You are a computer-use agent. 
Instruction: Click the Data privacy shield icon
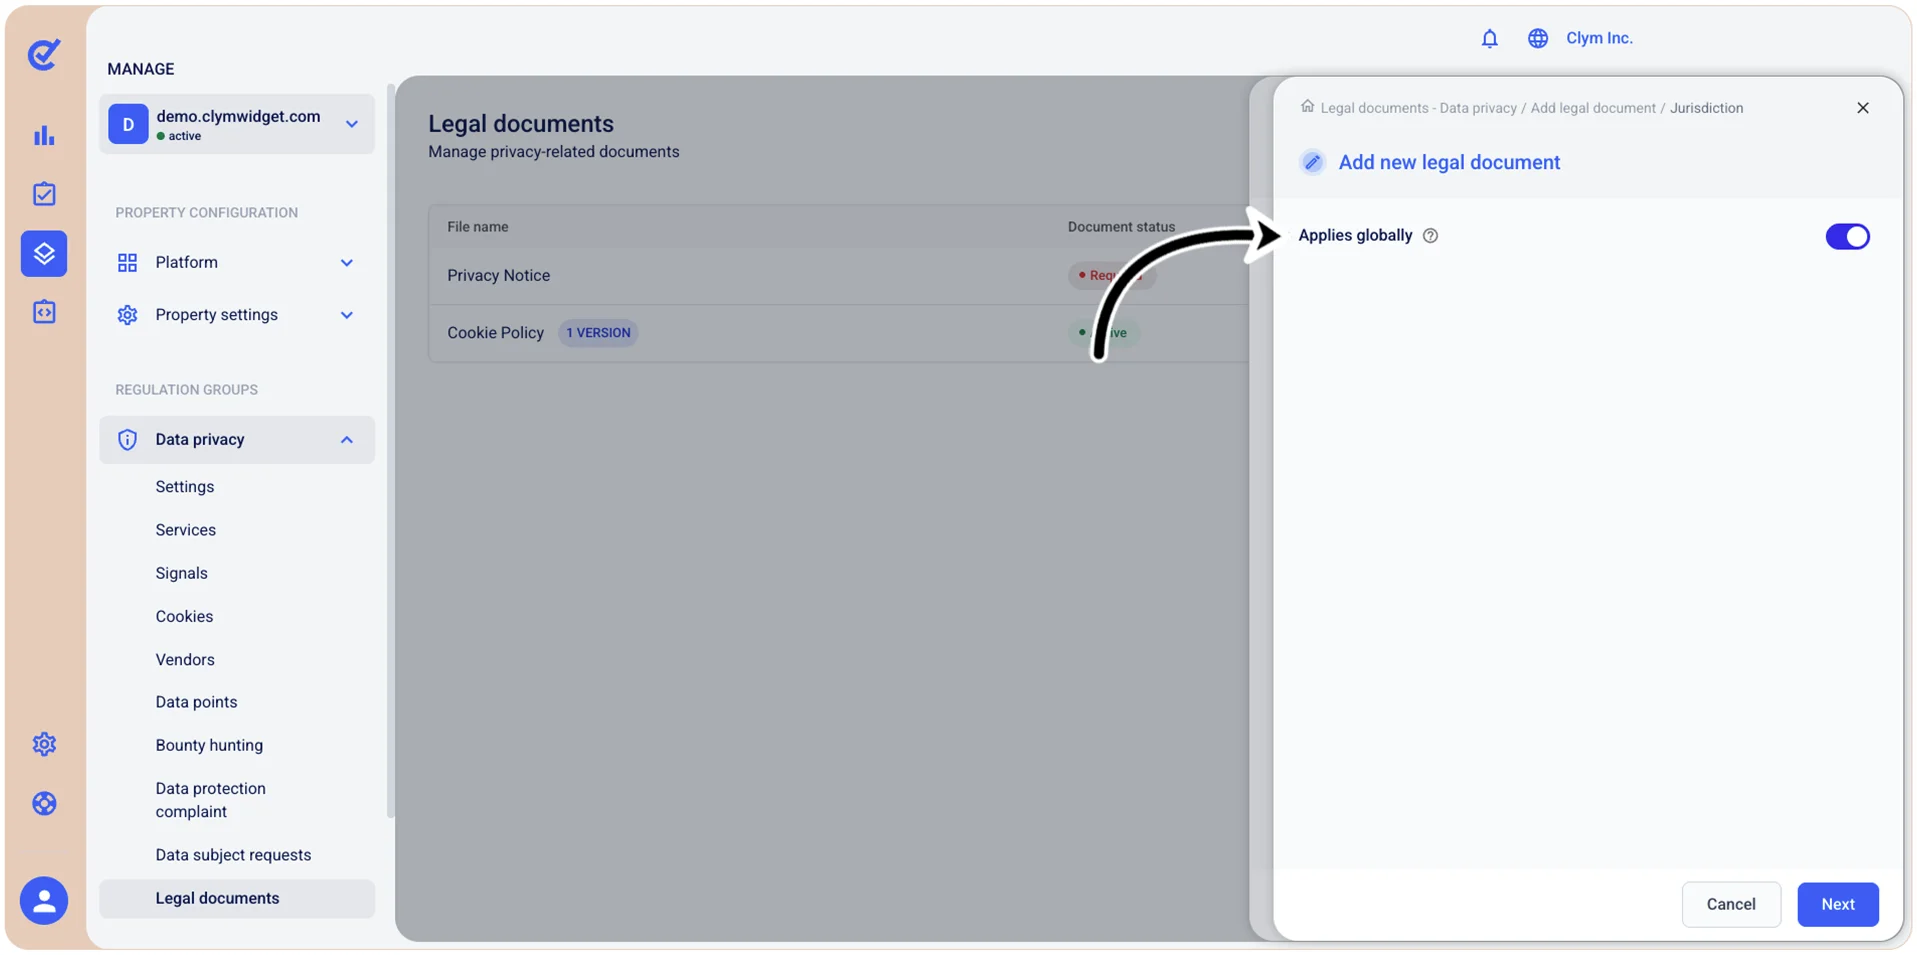127,440
